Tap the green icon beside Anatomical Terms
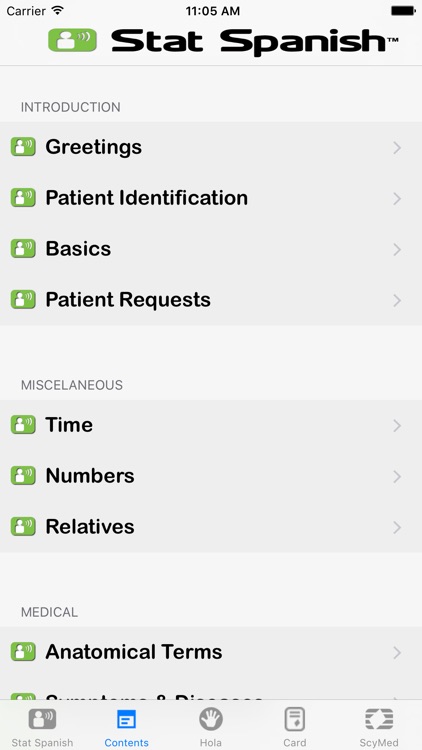The height and width of the screenshot is (750, 422). (x=23, y=652)
